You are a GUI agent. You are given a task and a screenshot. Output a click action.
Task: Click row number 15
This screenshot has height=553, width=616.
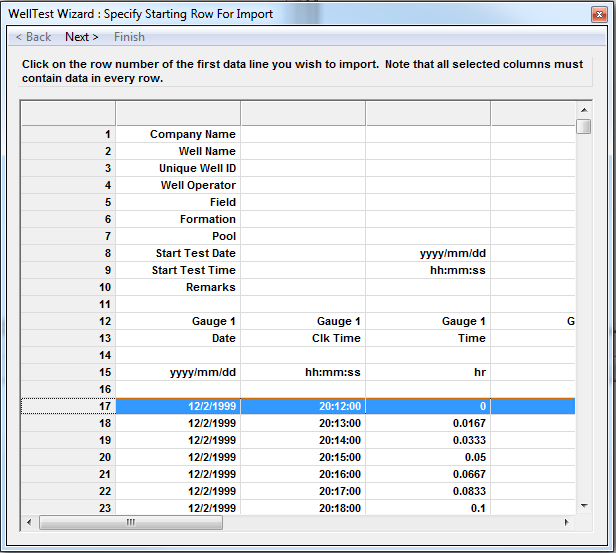pyautogui.click(x=68, y=372)
